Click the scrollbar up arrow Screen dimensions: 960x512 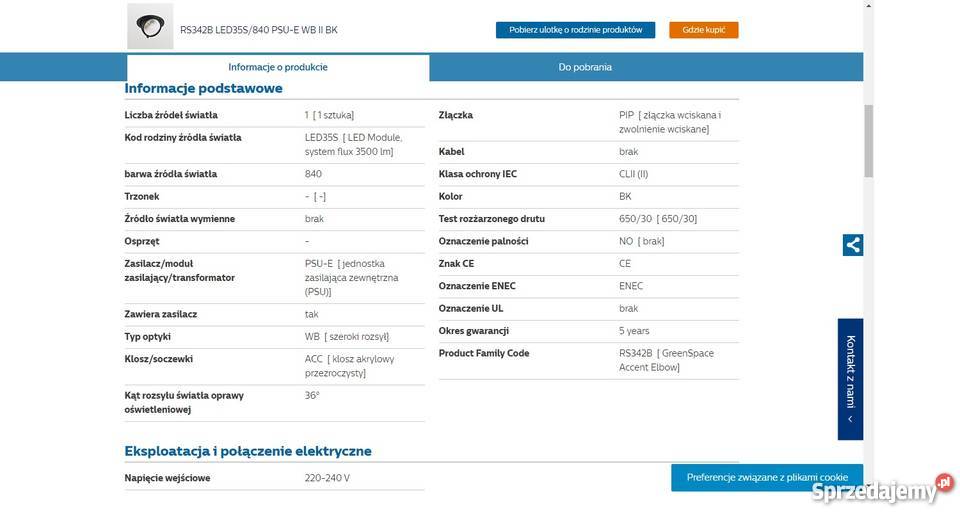[868, 5]
